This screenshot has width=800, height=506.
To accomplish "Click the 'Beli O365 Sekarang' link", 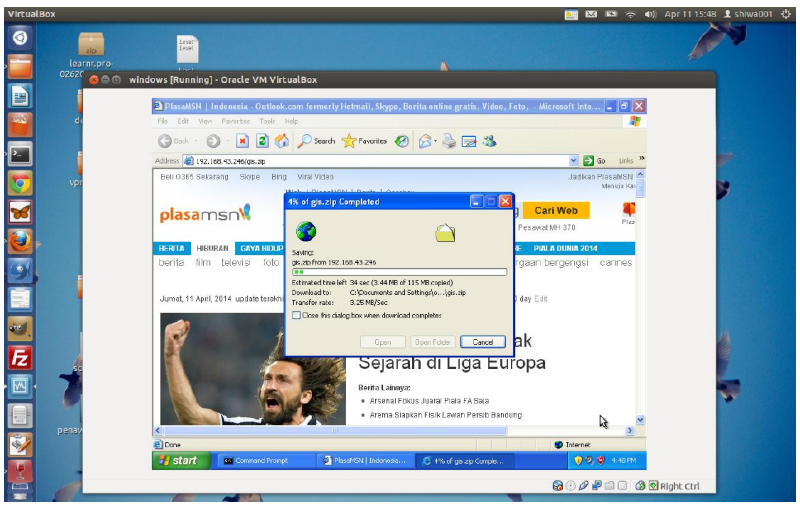I will click(x=194, y=177).
